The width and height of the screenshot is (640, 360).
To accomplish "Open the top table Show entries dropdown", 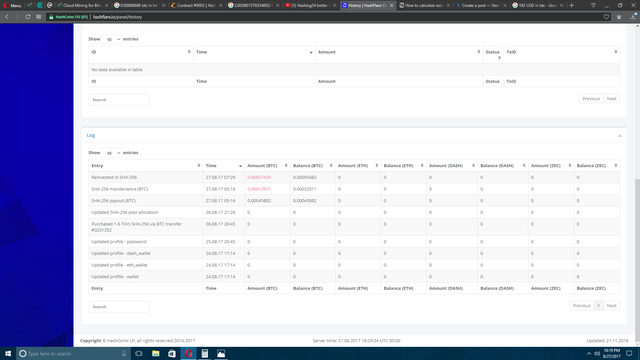I will [x=111, y=39].
